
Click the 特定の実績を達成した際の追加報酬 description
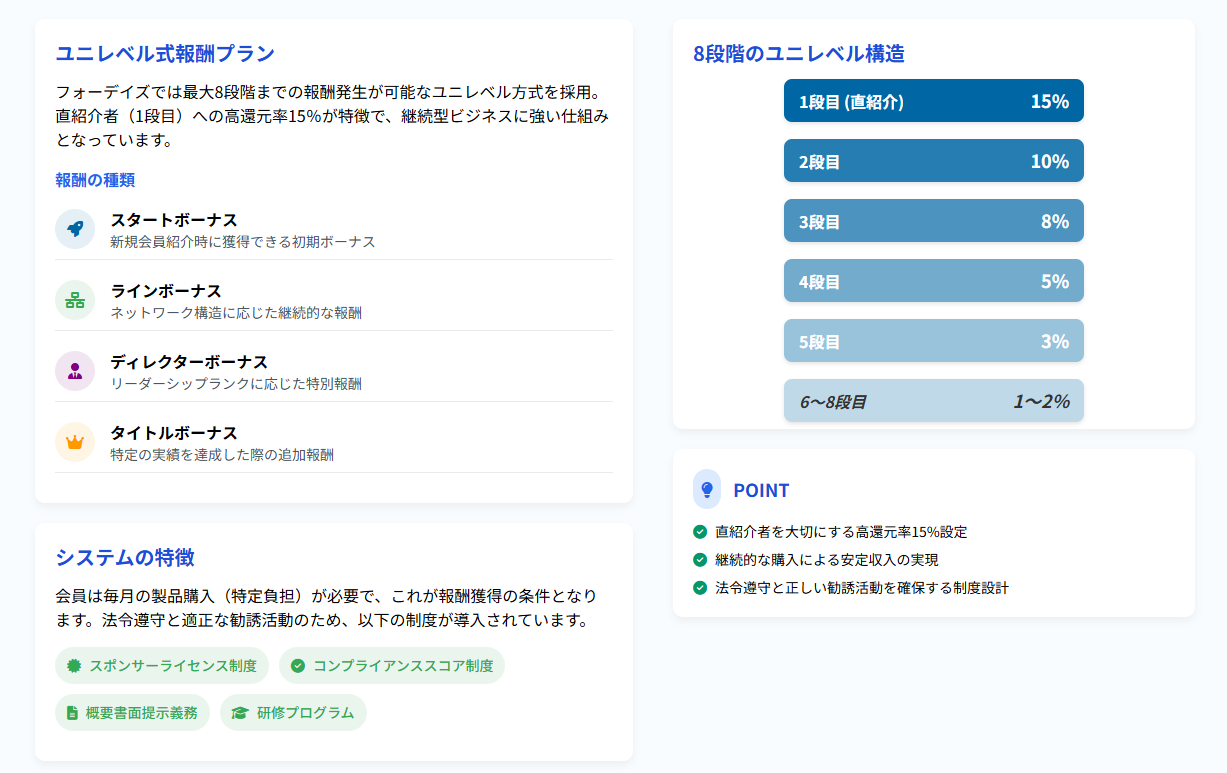pyautogui.click(x=222, y=455)
